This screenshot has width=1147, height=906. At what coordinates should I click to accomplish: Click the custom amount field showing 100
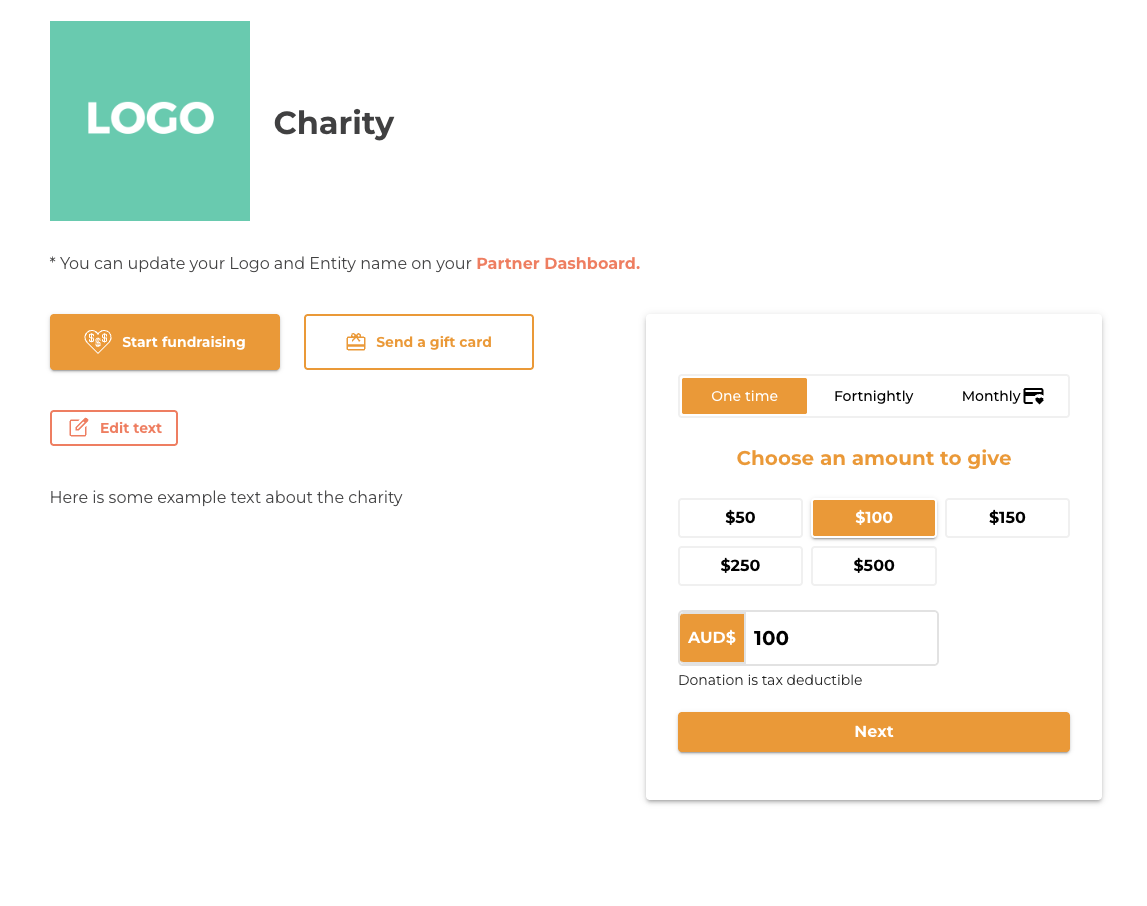pos(840,638)
